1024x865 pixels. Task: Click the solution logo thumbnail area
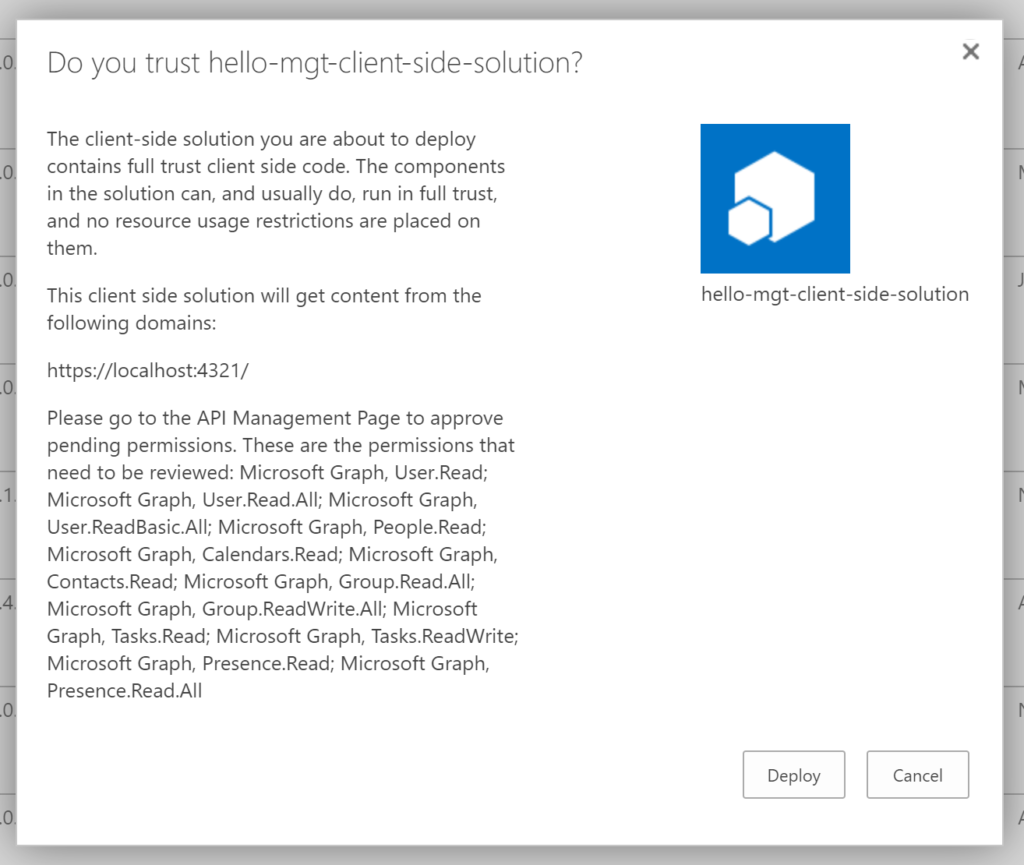click(775, 197)
